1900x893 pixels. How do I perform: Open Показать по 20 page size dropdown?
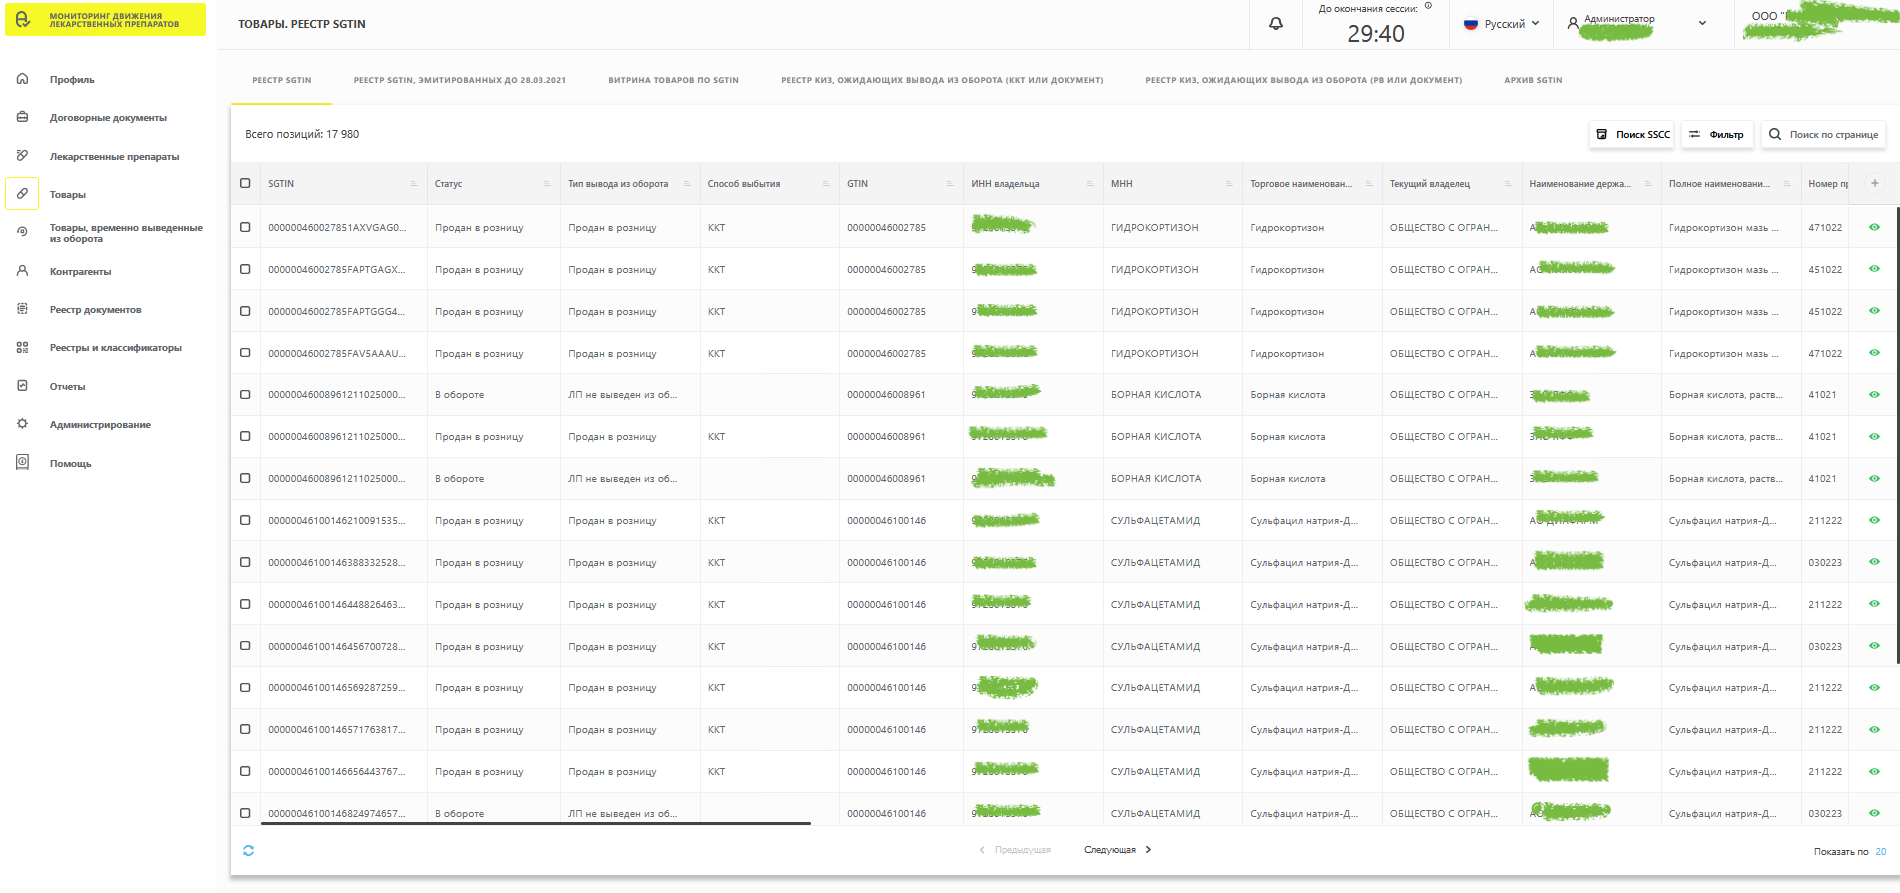(1880, 852)
